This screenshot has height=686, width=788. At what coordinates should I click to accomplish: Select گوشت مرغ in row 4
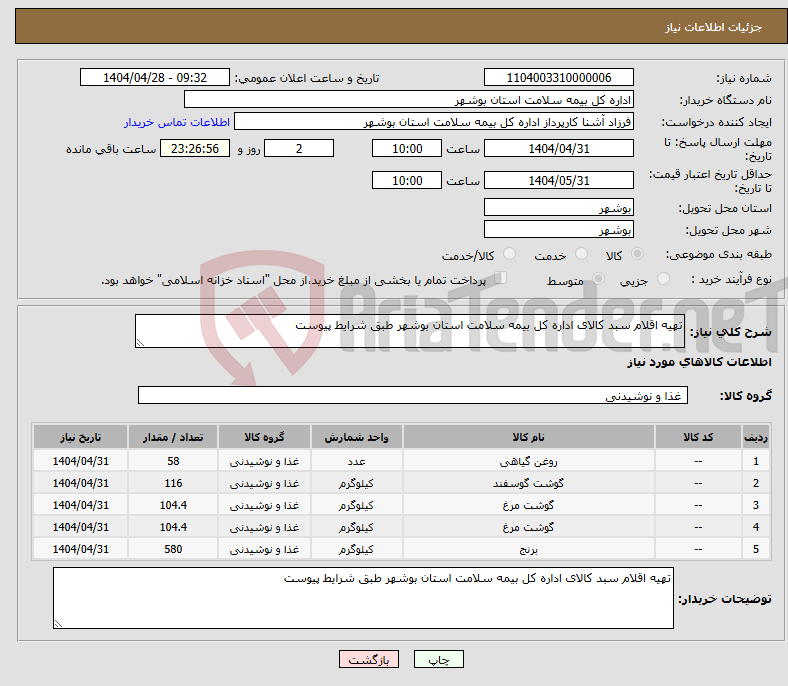point(529,527)
